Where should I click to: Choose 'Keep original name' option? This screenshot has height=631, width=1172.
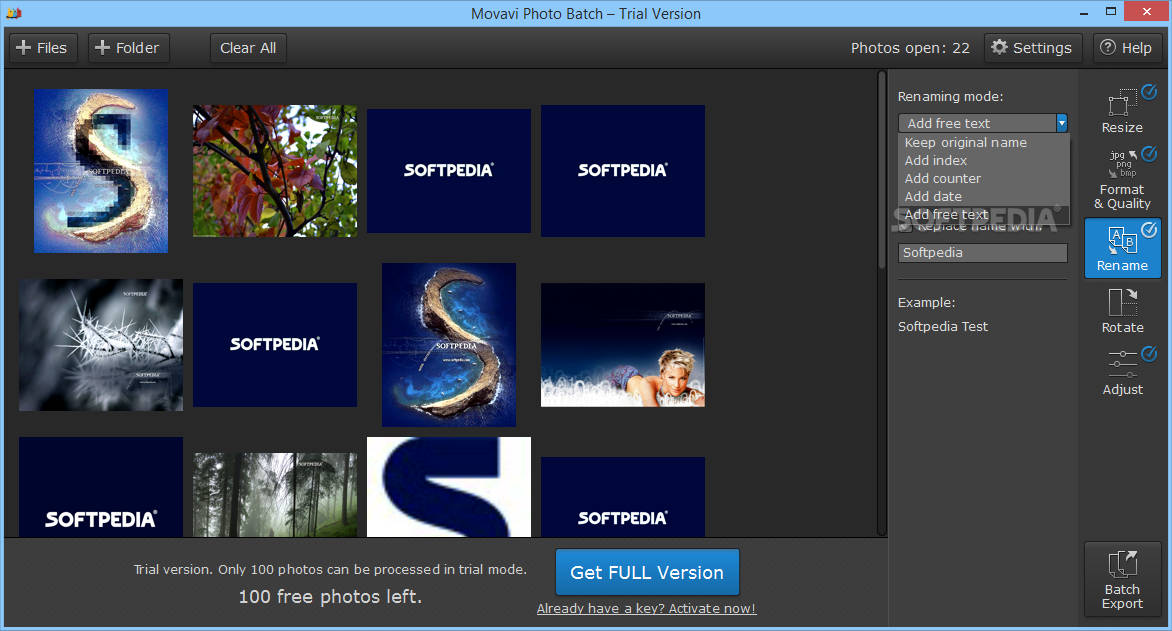984,142
